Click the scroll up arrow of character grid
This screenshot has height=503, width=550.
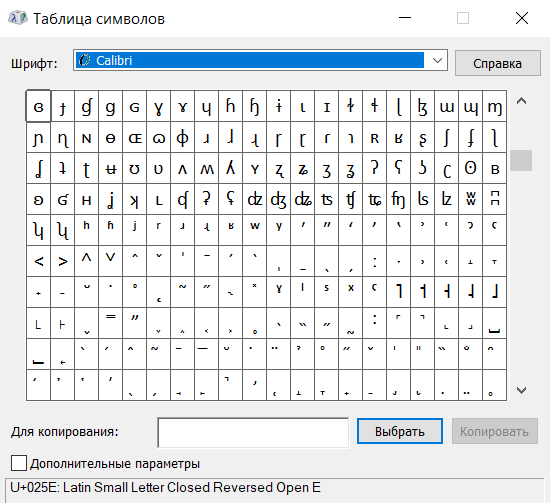pos(522,101)
